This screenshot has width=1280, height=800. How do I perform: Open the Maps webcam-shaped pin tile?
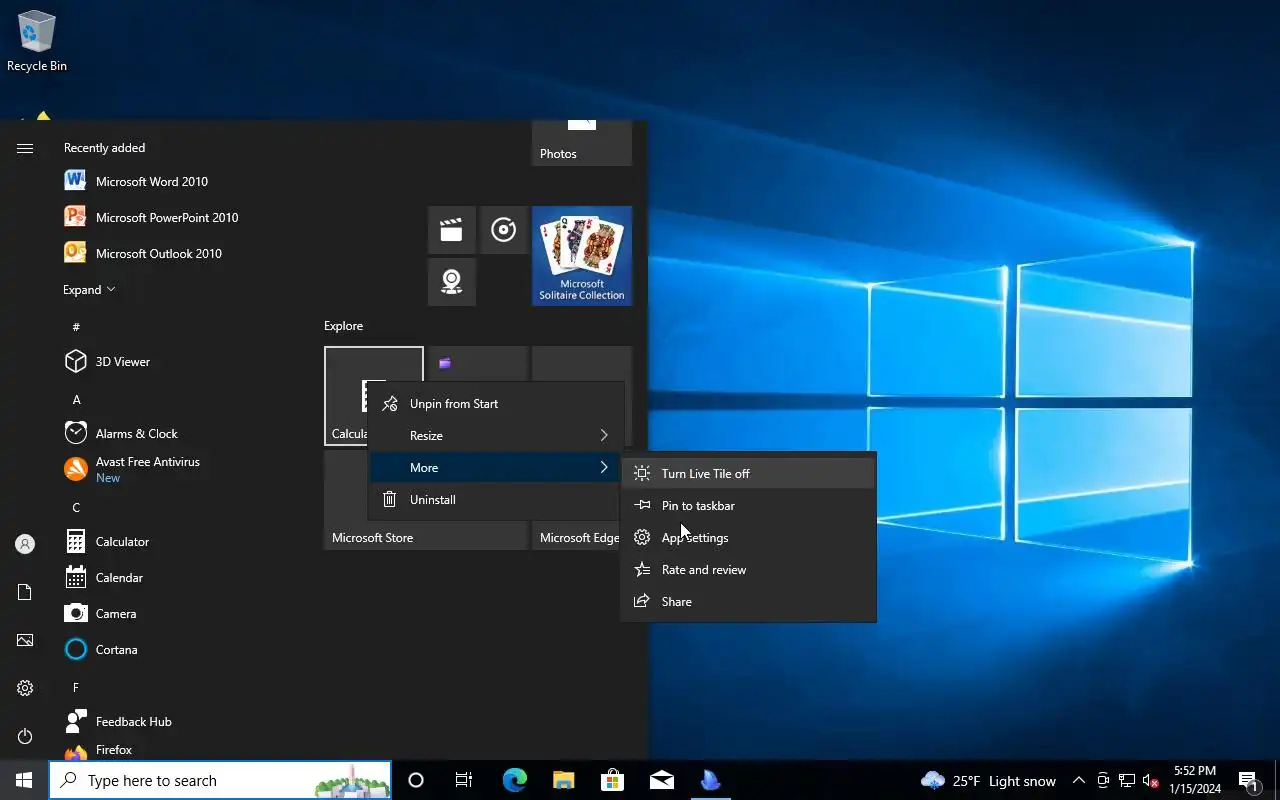tap(452, 282)
